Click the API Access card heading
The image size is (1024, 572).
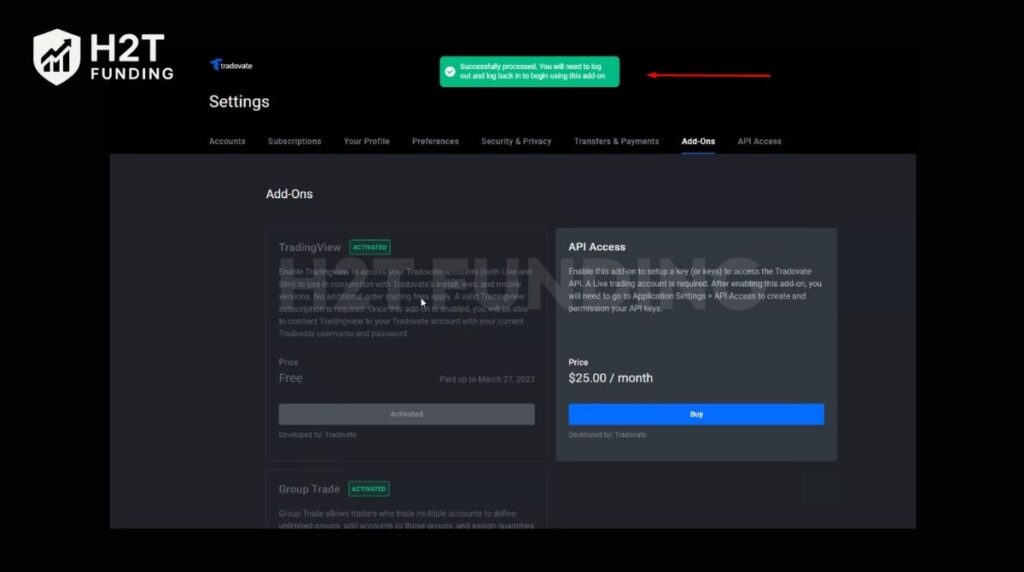[x=597, y=247]
